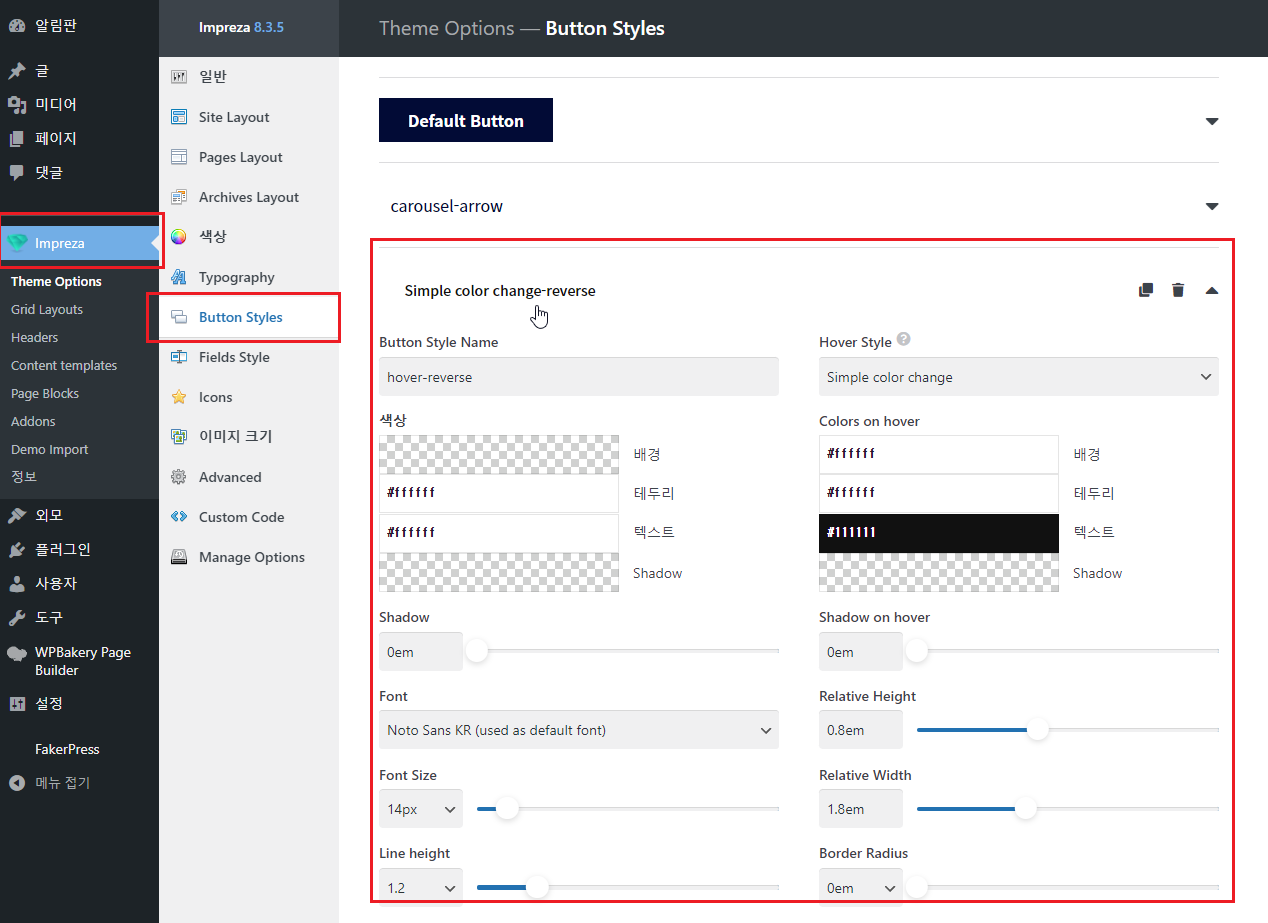Collapse the Simple color change-reverse section
The width and height of the screenshot is (1268, 923).
[1212, 290]
